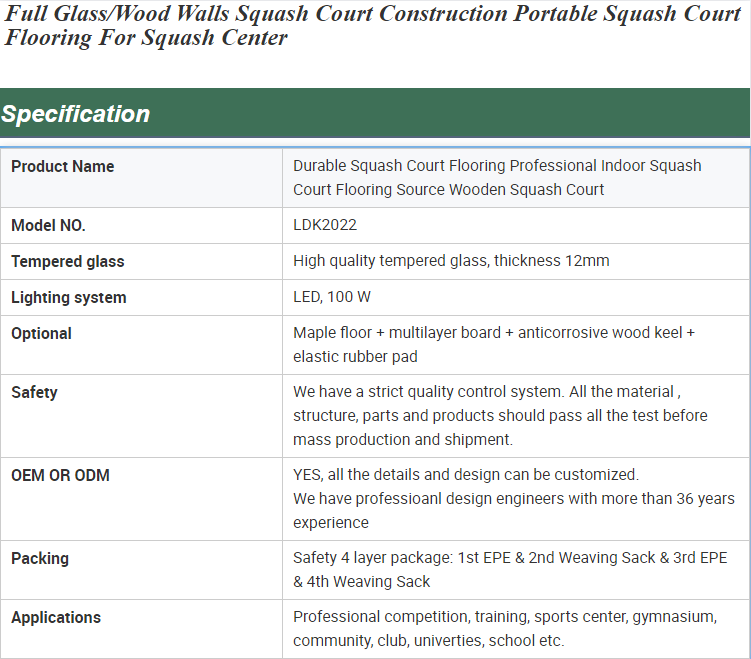
Task: Click the Safety 4 layer package text
Action: (510, 569)
